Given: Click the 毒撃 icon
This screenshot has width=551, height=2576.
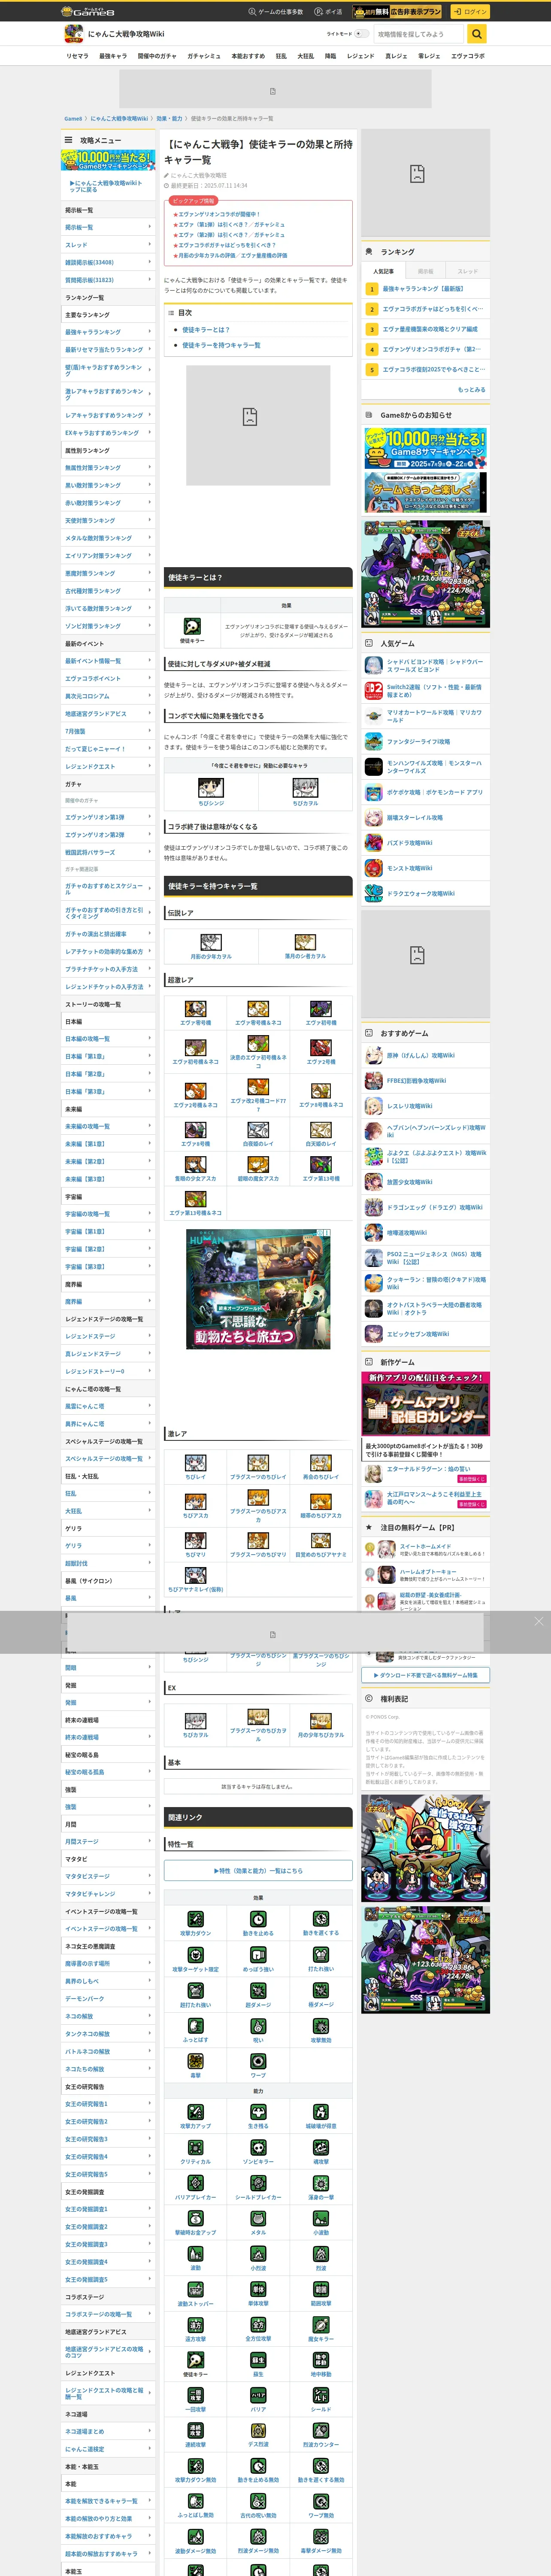Looking at the screenshot, I should tap(196, 2061).
